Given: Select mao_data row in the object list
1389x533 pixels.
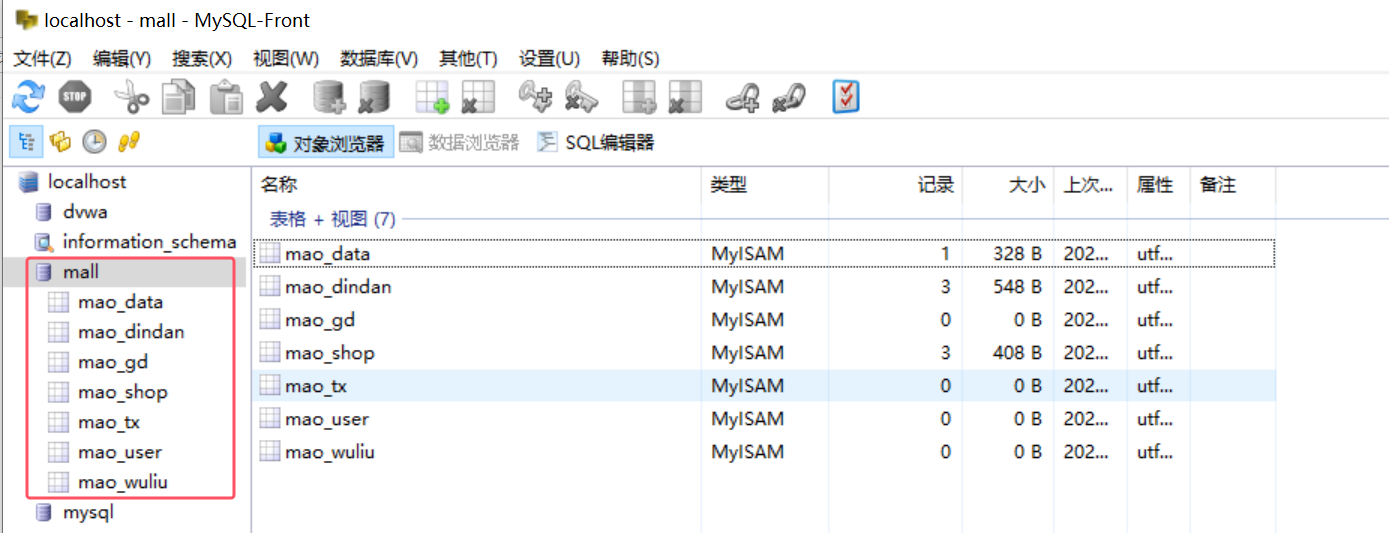Looking at the screenshot, I should [x=765, y=254].
